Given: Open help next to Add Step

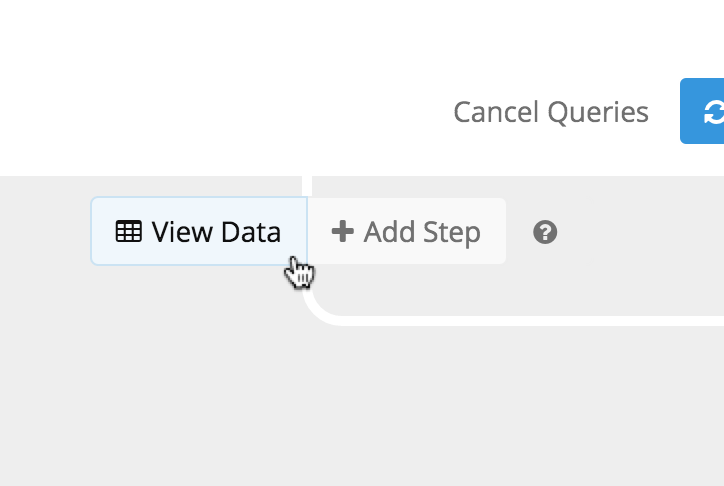Looking at the screenshot, I should [x=545, y=232].
